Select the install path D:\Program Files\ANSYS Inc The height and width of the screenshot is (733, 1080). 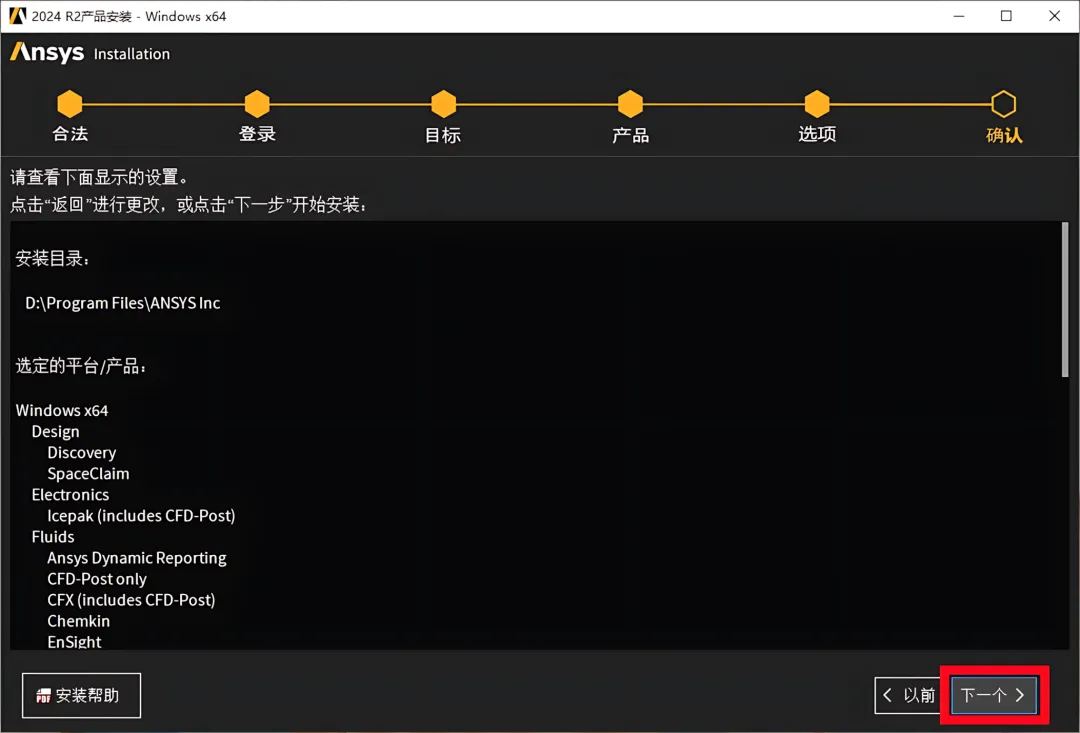(123, 303)
